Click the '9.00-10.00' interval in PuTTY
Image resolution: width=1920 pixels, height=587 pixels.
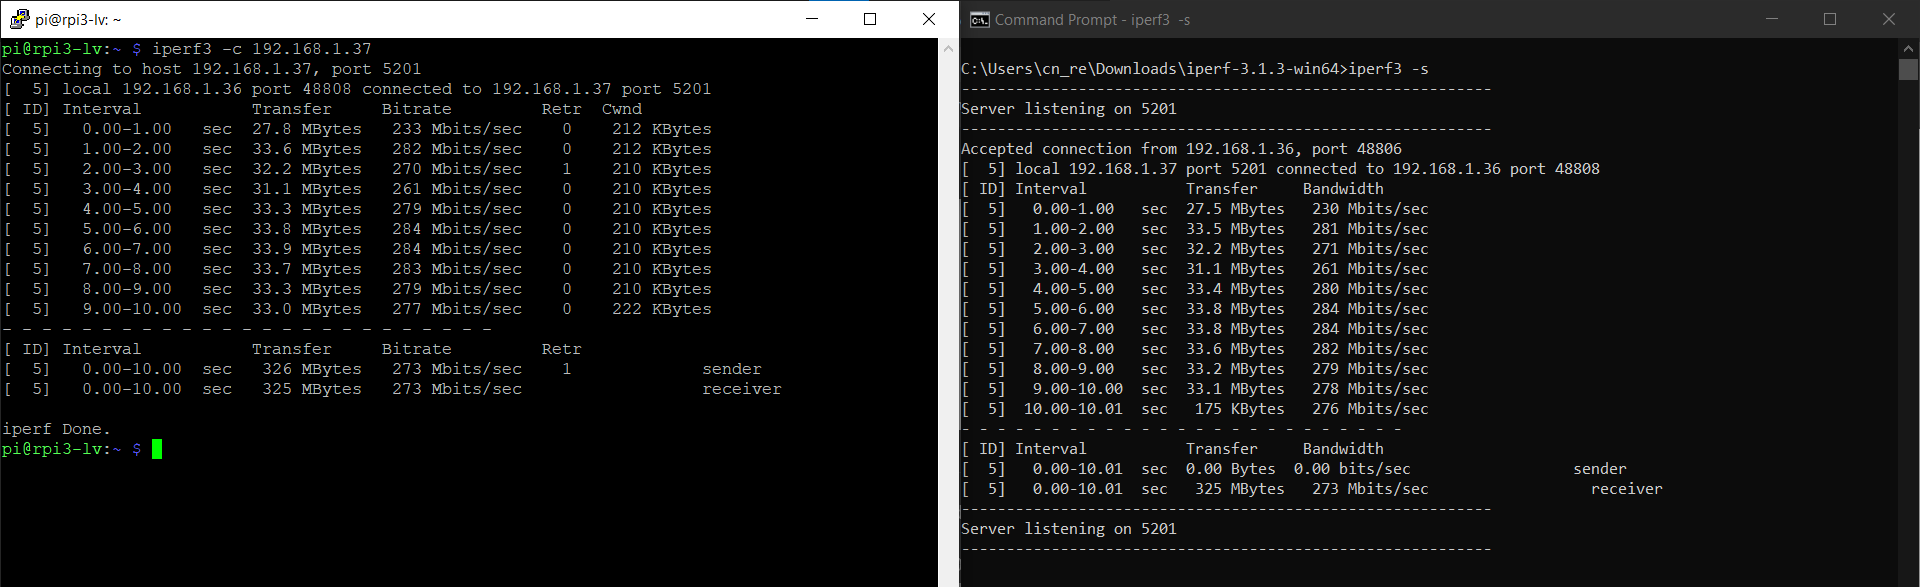coord(132,309)
